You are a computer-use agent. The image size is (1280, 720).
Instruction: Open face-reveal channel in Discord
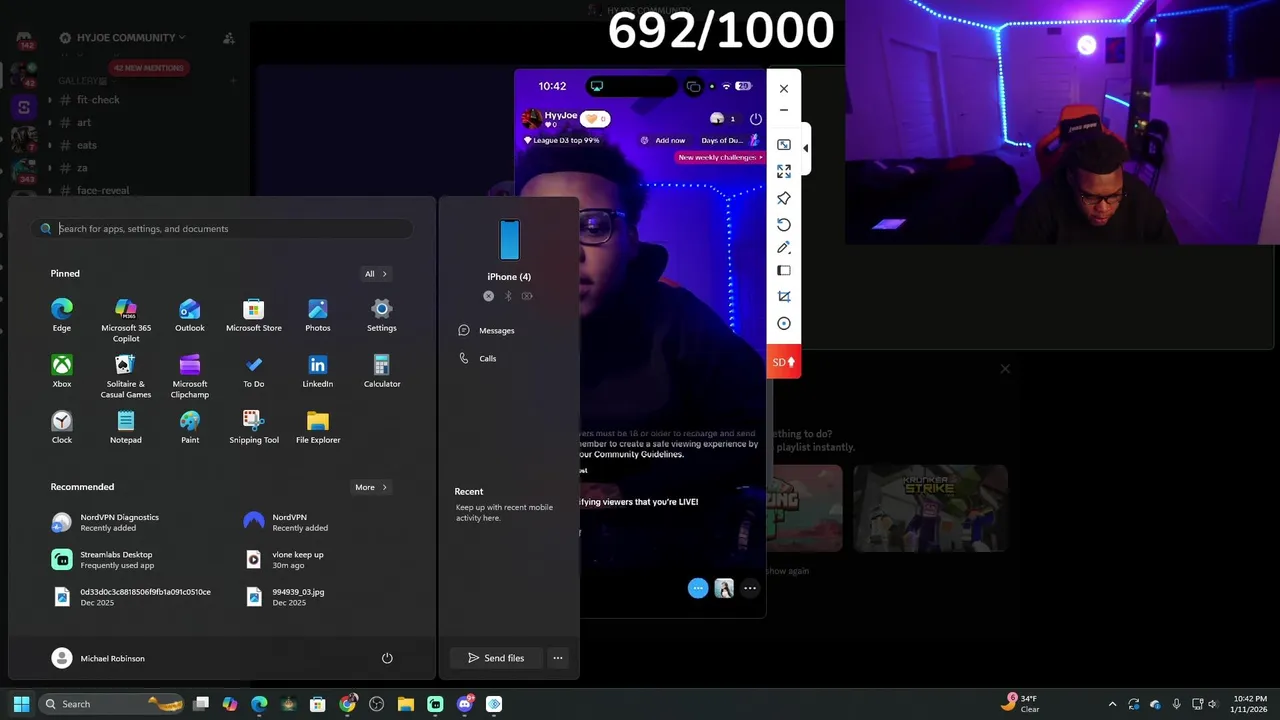[102, 190]
